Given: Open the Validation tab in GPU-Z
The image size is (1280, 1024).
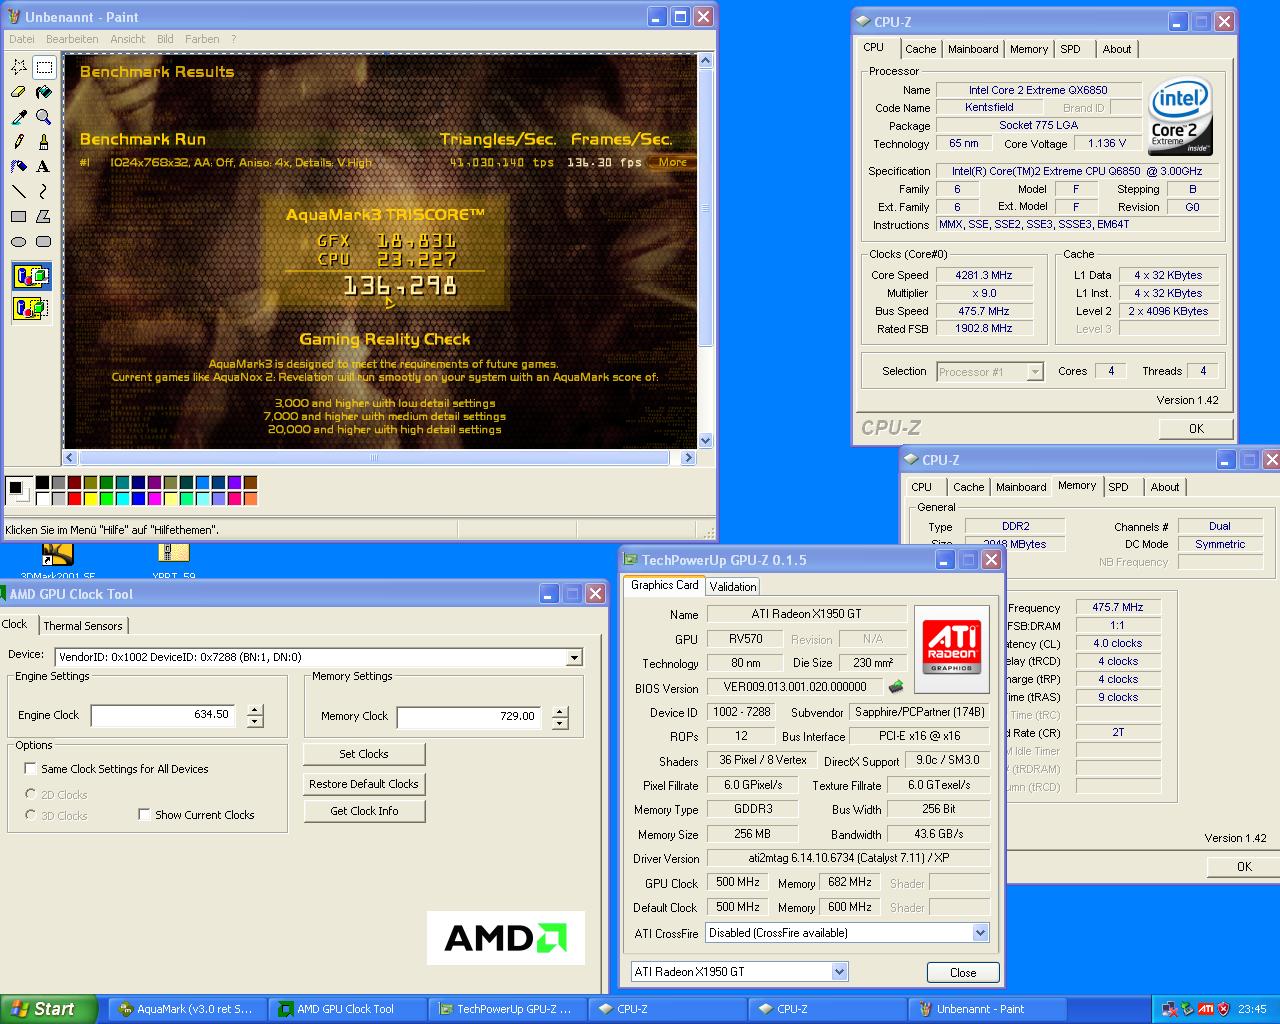Looking at the screenshot, I should [x=733, y=587].
